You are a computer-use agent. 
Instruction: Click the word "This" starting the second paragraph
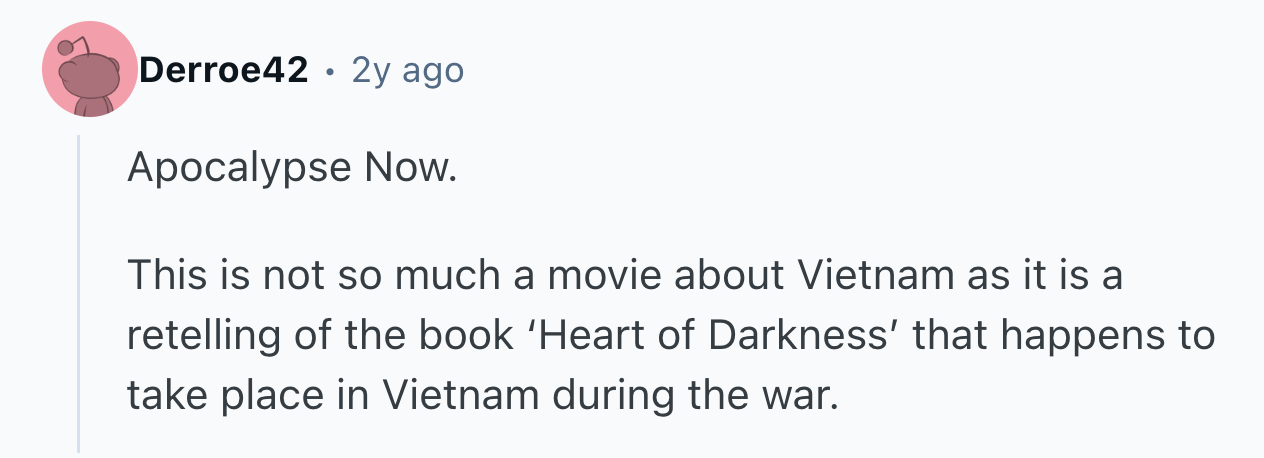tap(167, 275)
